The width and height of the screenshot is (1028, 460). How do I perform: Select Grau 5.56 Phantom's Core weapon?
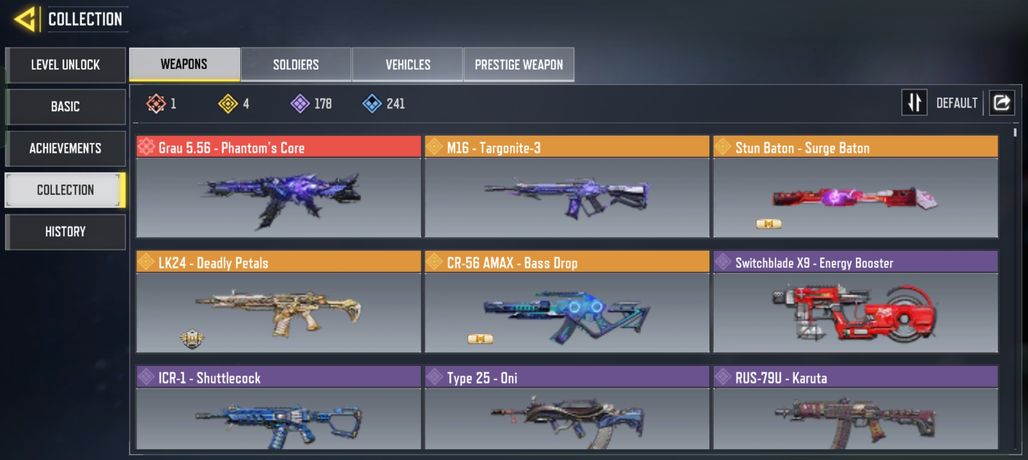(279, 187)
